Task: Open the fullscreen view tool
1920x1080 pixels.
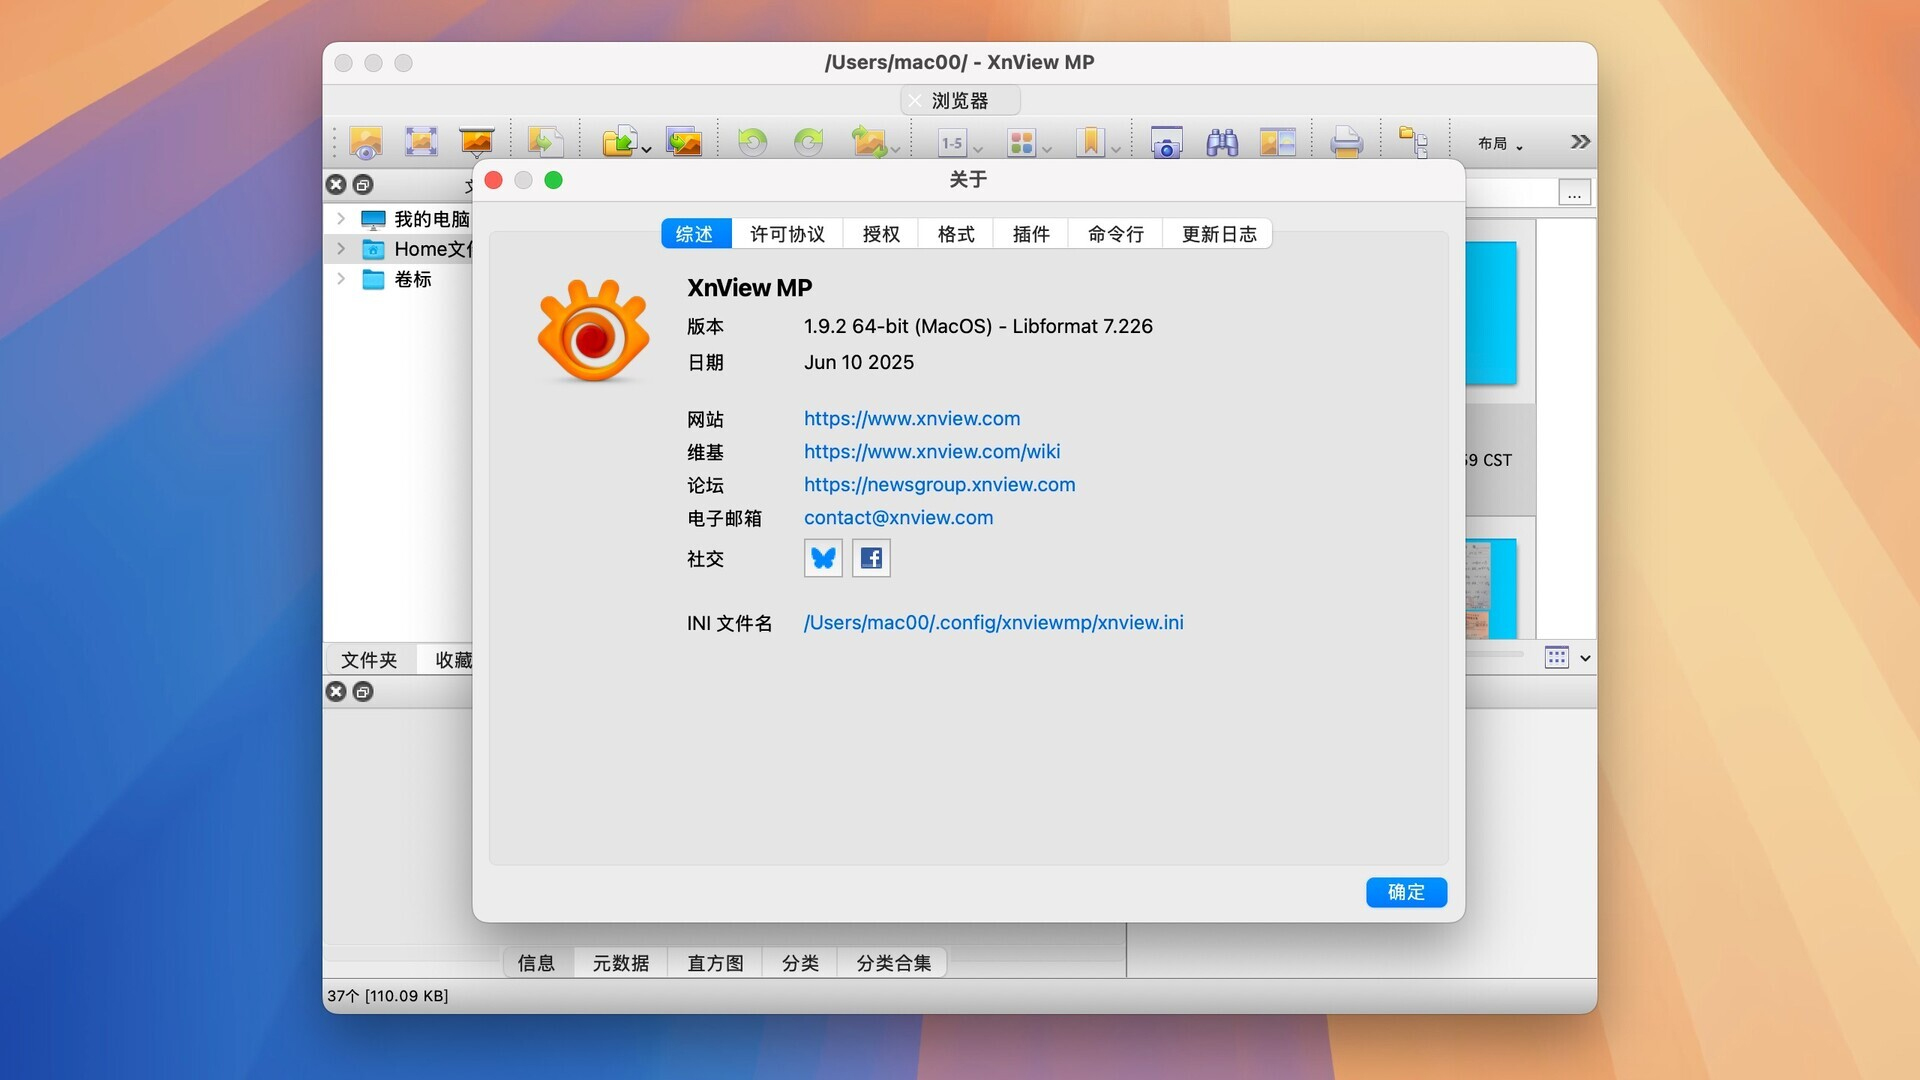Action: click(421, 141)
